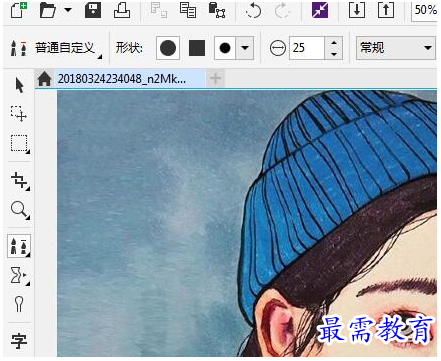Expand the nib shape dropdown arrow
This screenshot has width=441, height=361.
pos(245,48)
